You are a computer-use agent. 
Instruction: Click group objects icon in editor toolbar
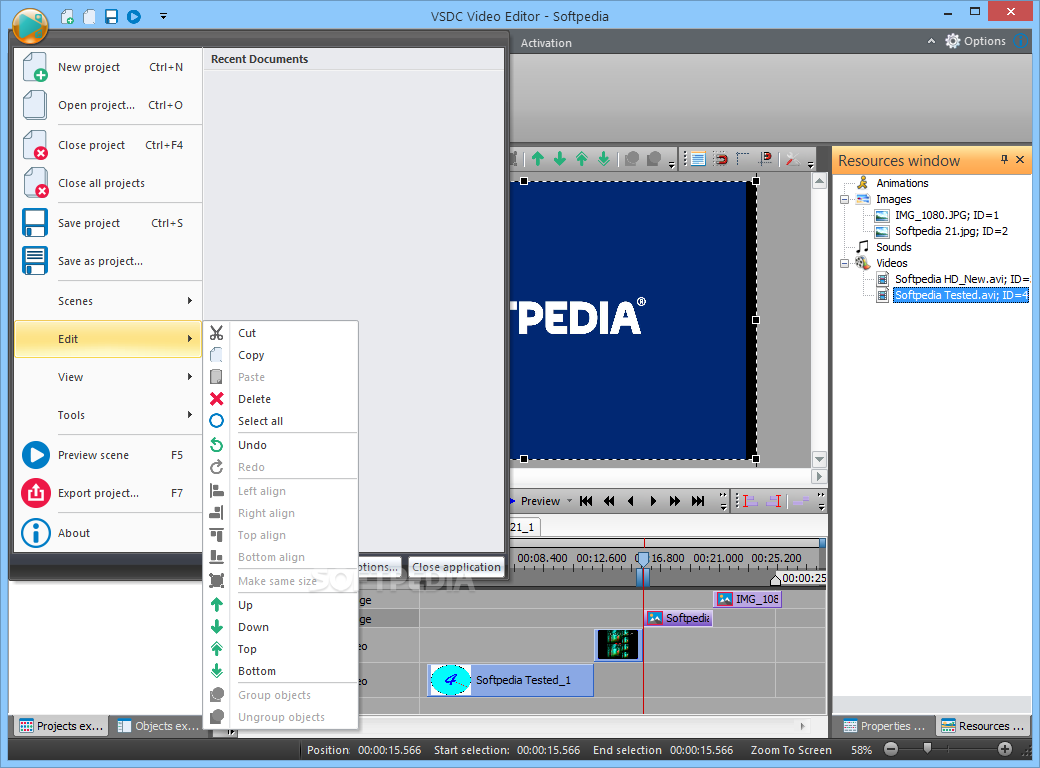point(632,159)
